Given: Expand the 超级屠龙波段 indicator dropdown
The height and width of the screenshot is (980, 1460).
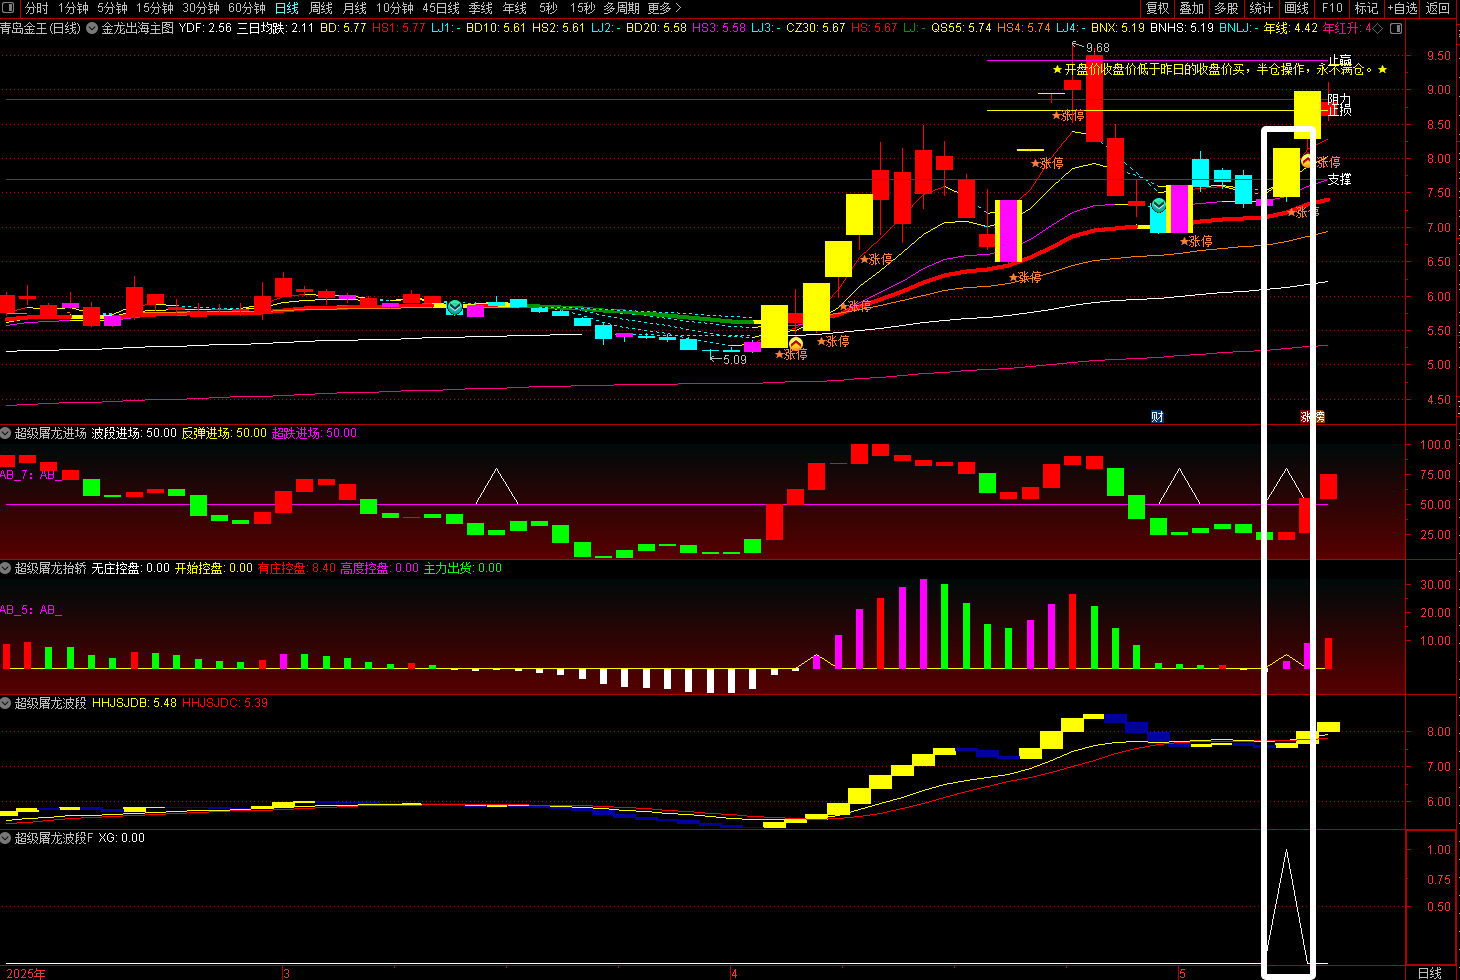Looking at the screenshot, I should tap(6, 703).
